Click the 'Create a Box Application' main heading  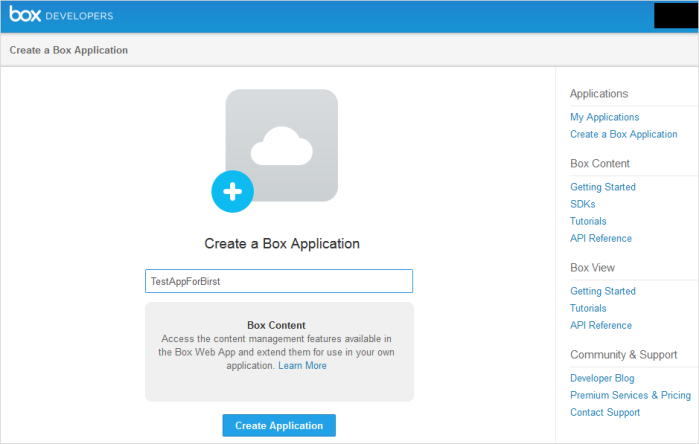pos(282,243)
